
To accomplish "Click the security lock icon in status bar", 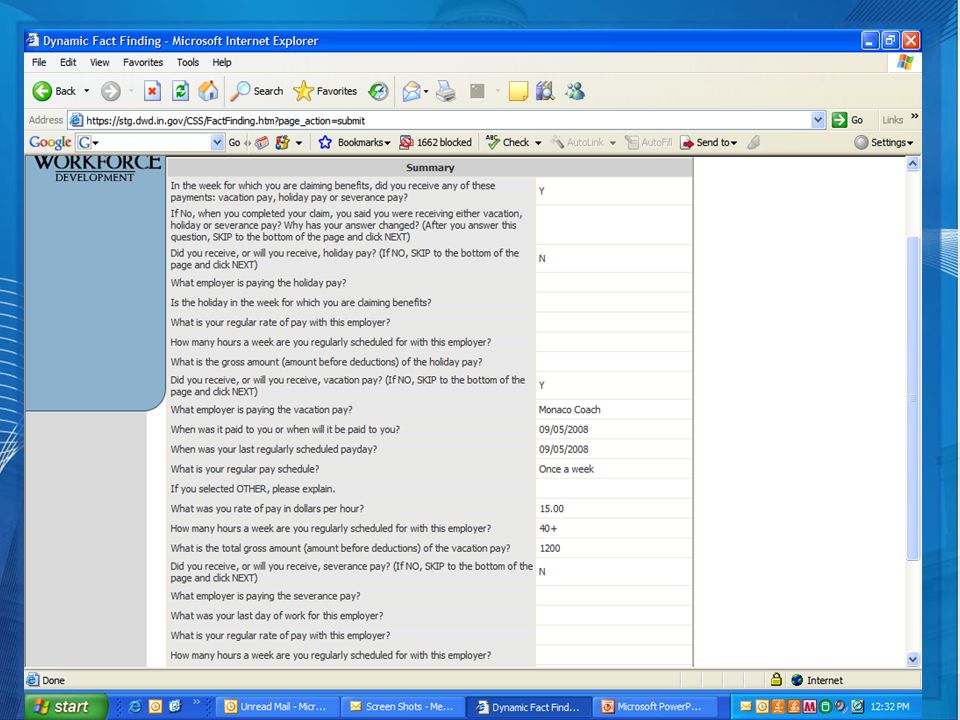I will 776,680.
